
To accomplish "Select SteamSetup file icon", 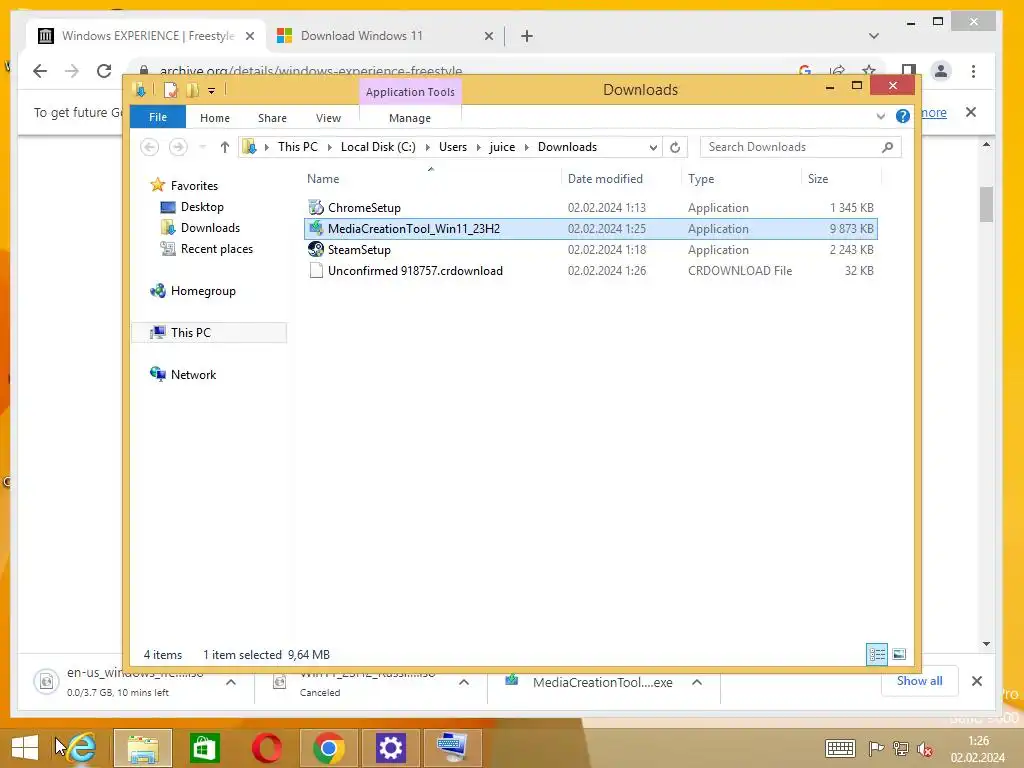I will click(315, 249).
